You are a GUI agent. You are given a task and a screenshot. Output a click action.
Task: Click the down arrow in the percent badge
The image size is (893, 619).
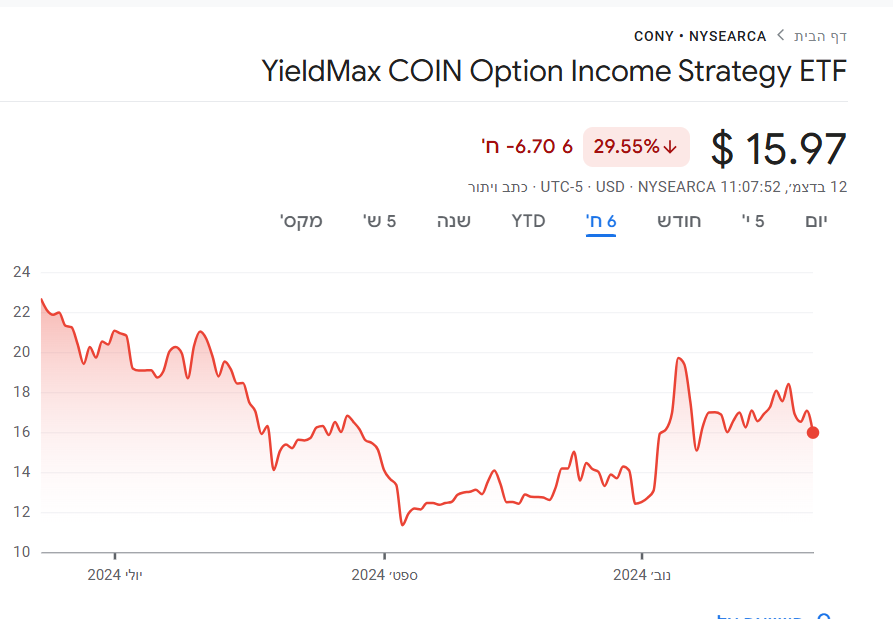point(670,147)
